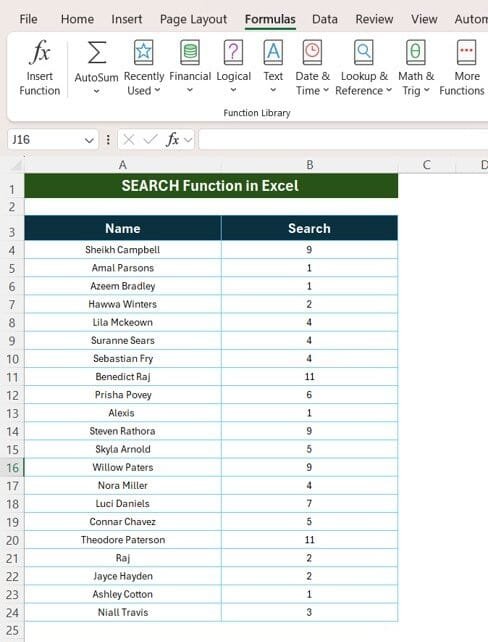This screenshot has width=488, height=642.
Task: Click into the formula bar input
Action: tap(343, 140)
